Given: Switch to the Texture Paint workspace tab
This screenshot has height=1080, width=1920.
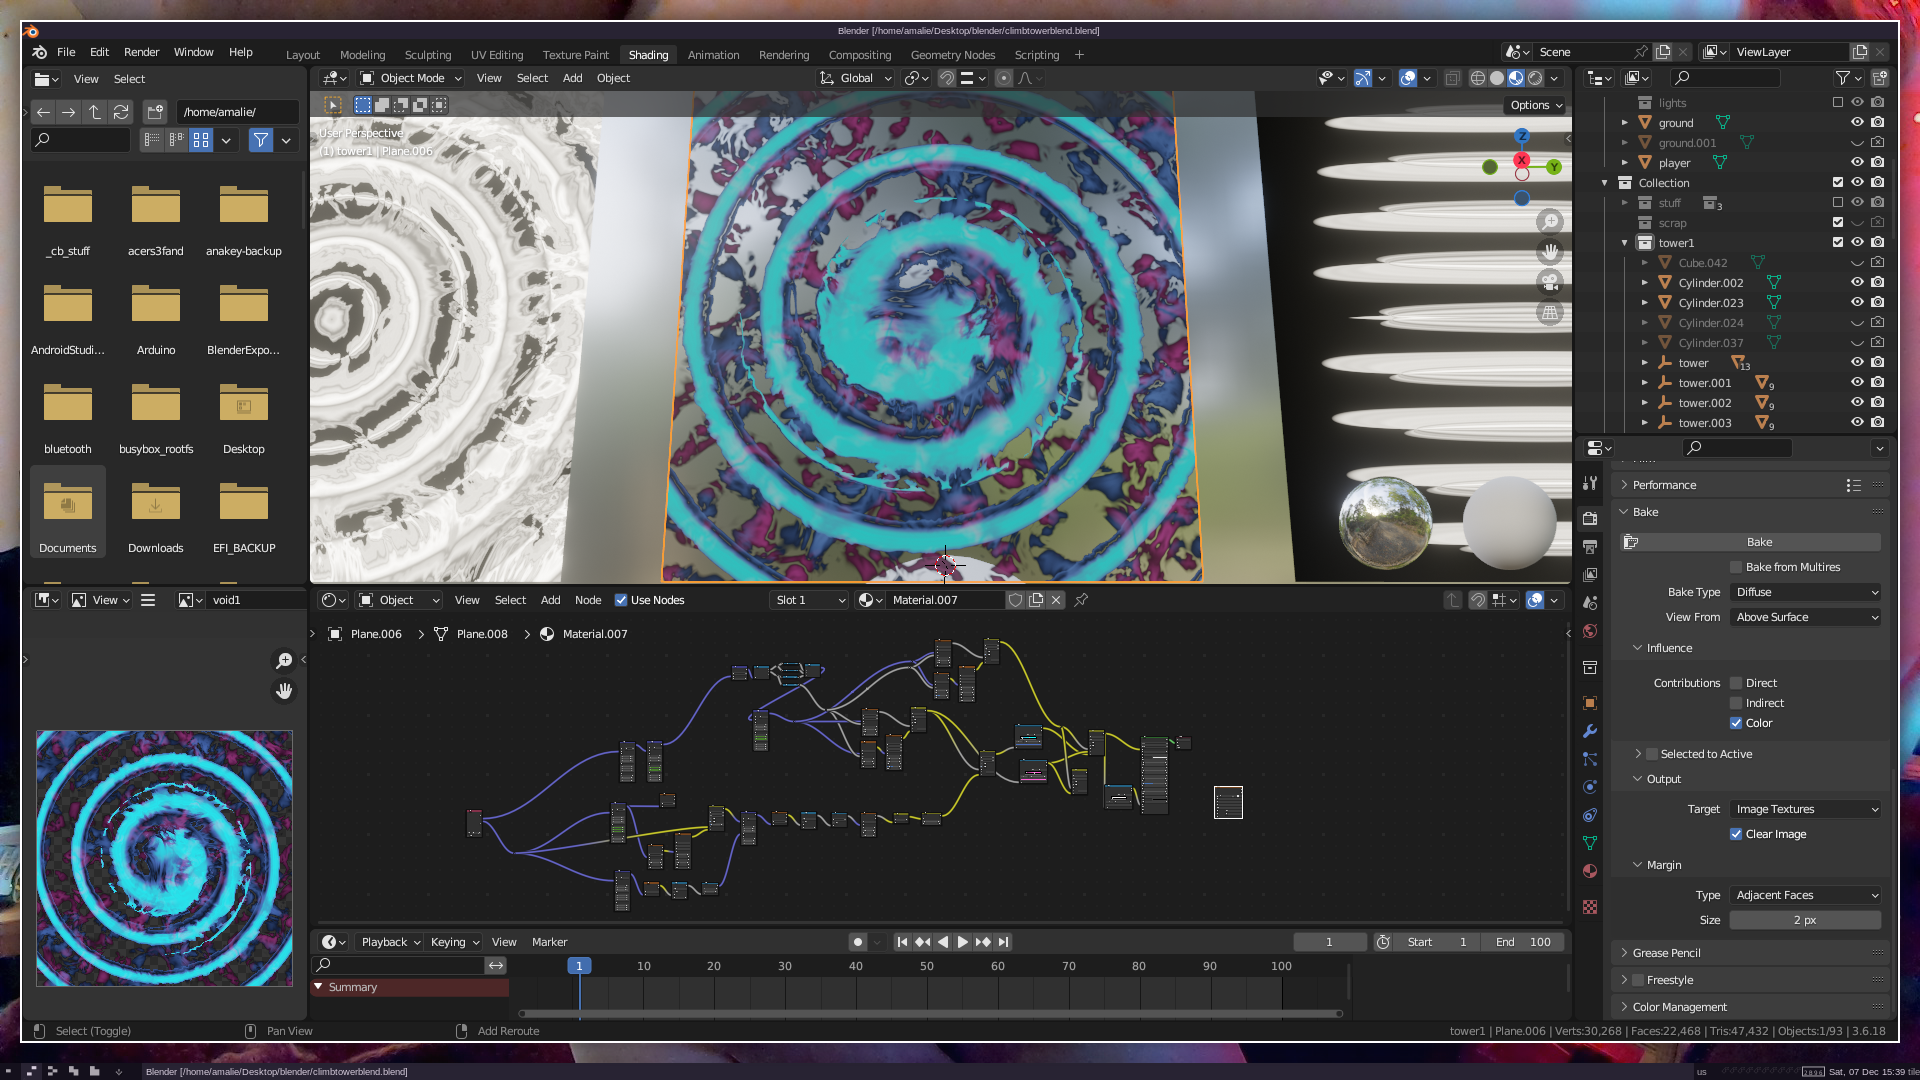Looking at the screenshot, I should (x=575, y=55).
